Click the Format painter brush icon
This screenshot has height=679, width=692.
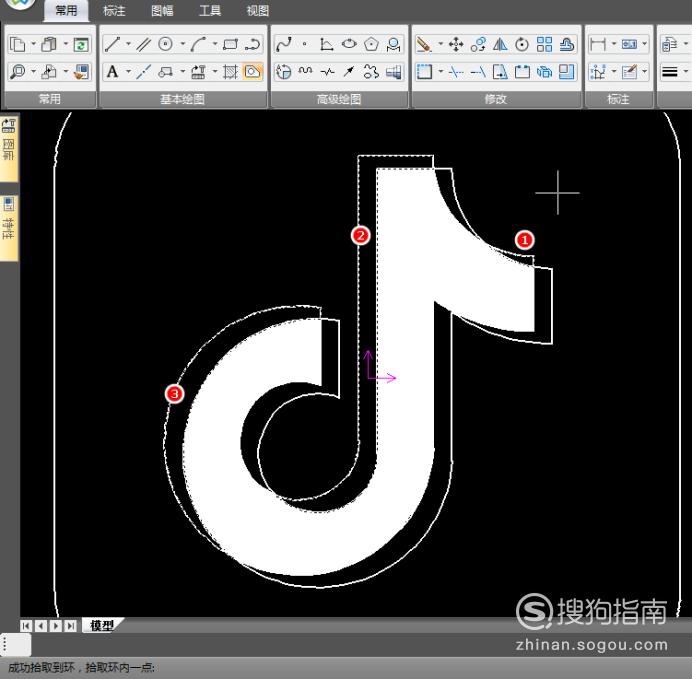click(81, 71)
